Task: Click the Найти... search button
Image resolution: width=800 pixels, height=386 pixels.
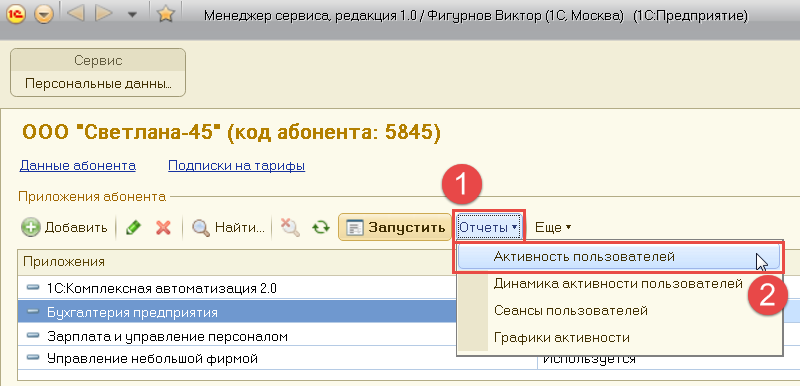Action: (x=228, y=227)
